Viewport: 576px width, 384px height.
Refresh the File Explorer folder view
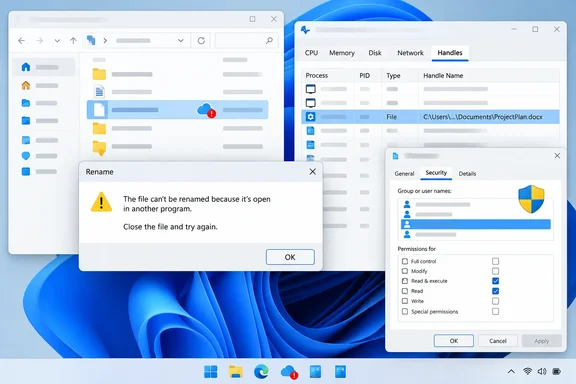pos(201,40)
